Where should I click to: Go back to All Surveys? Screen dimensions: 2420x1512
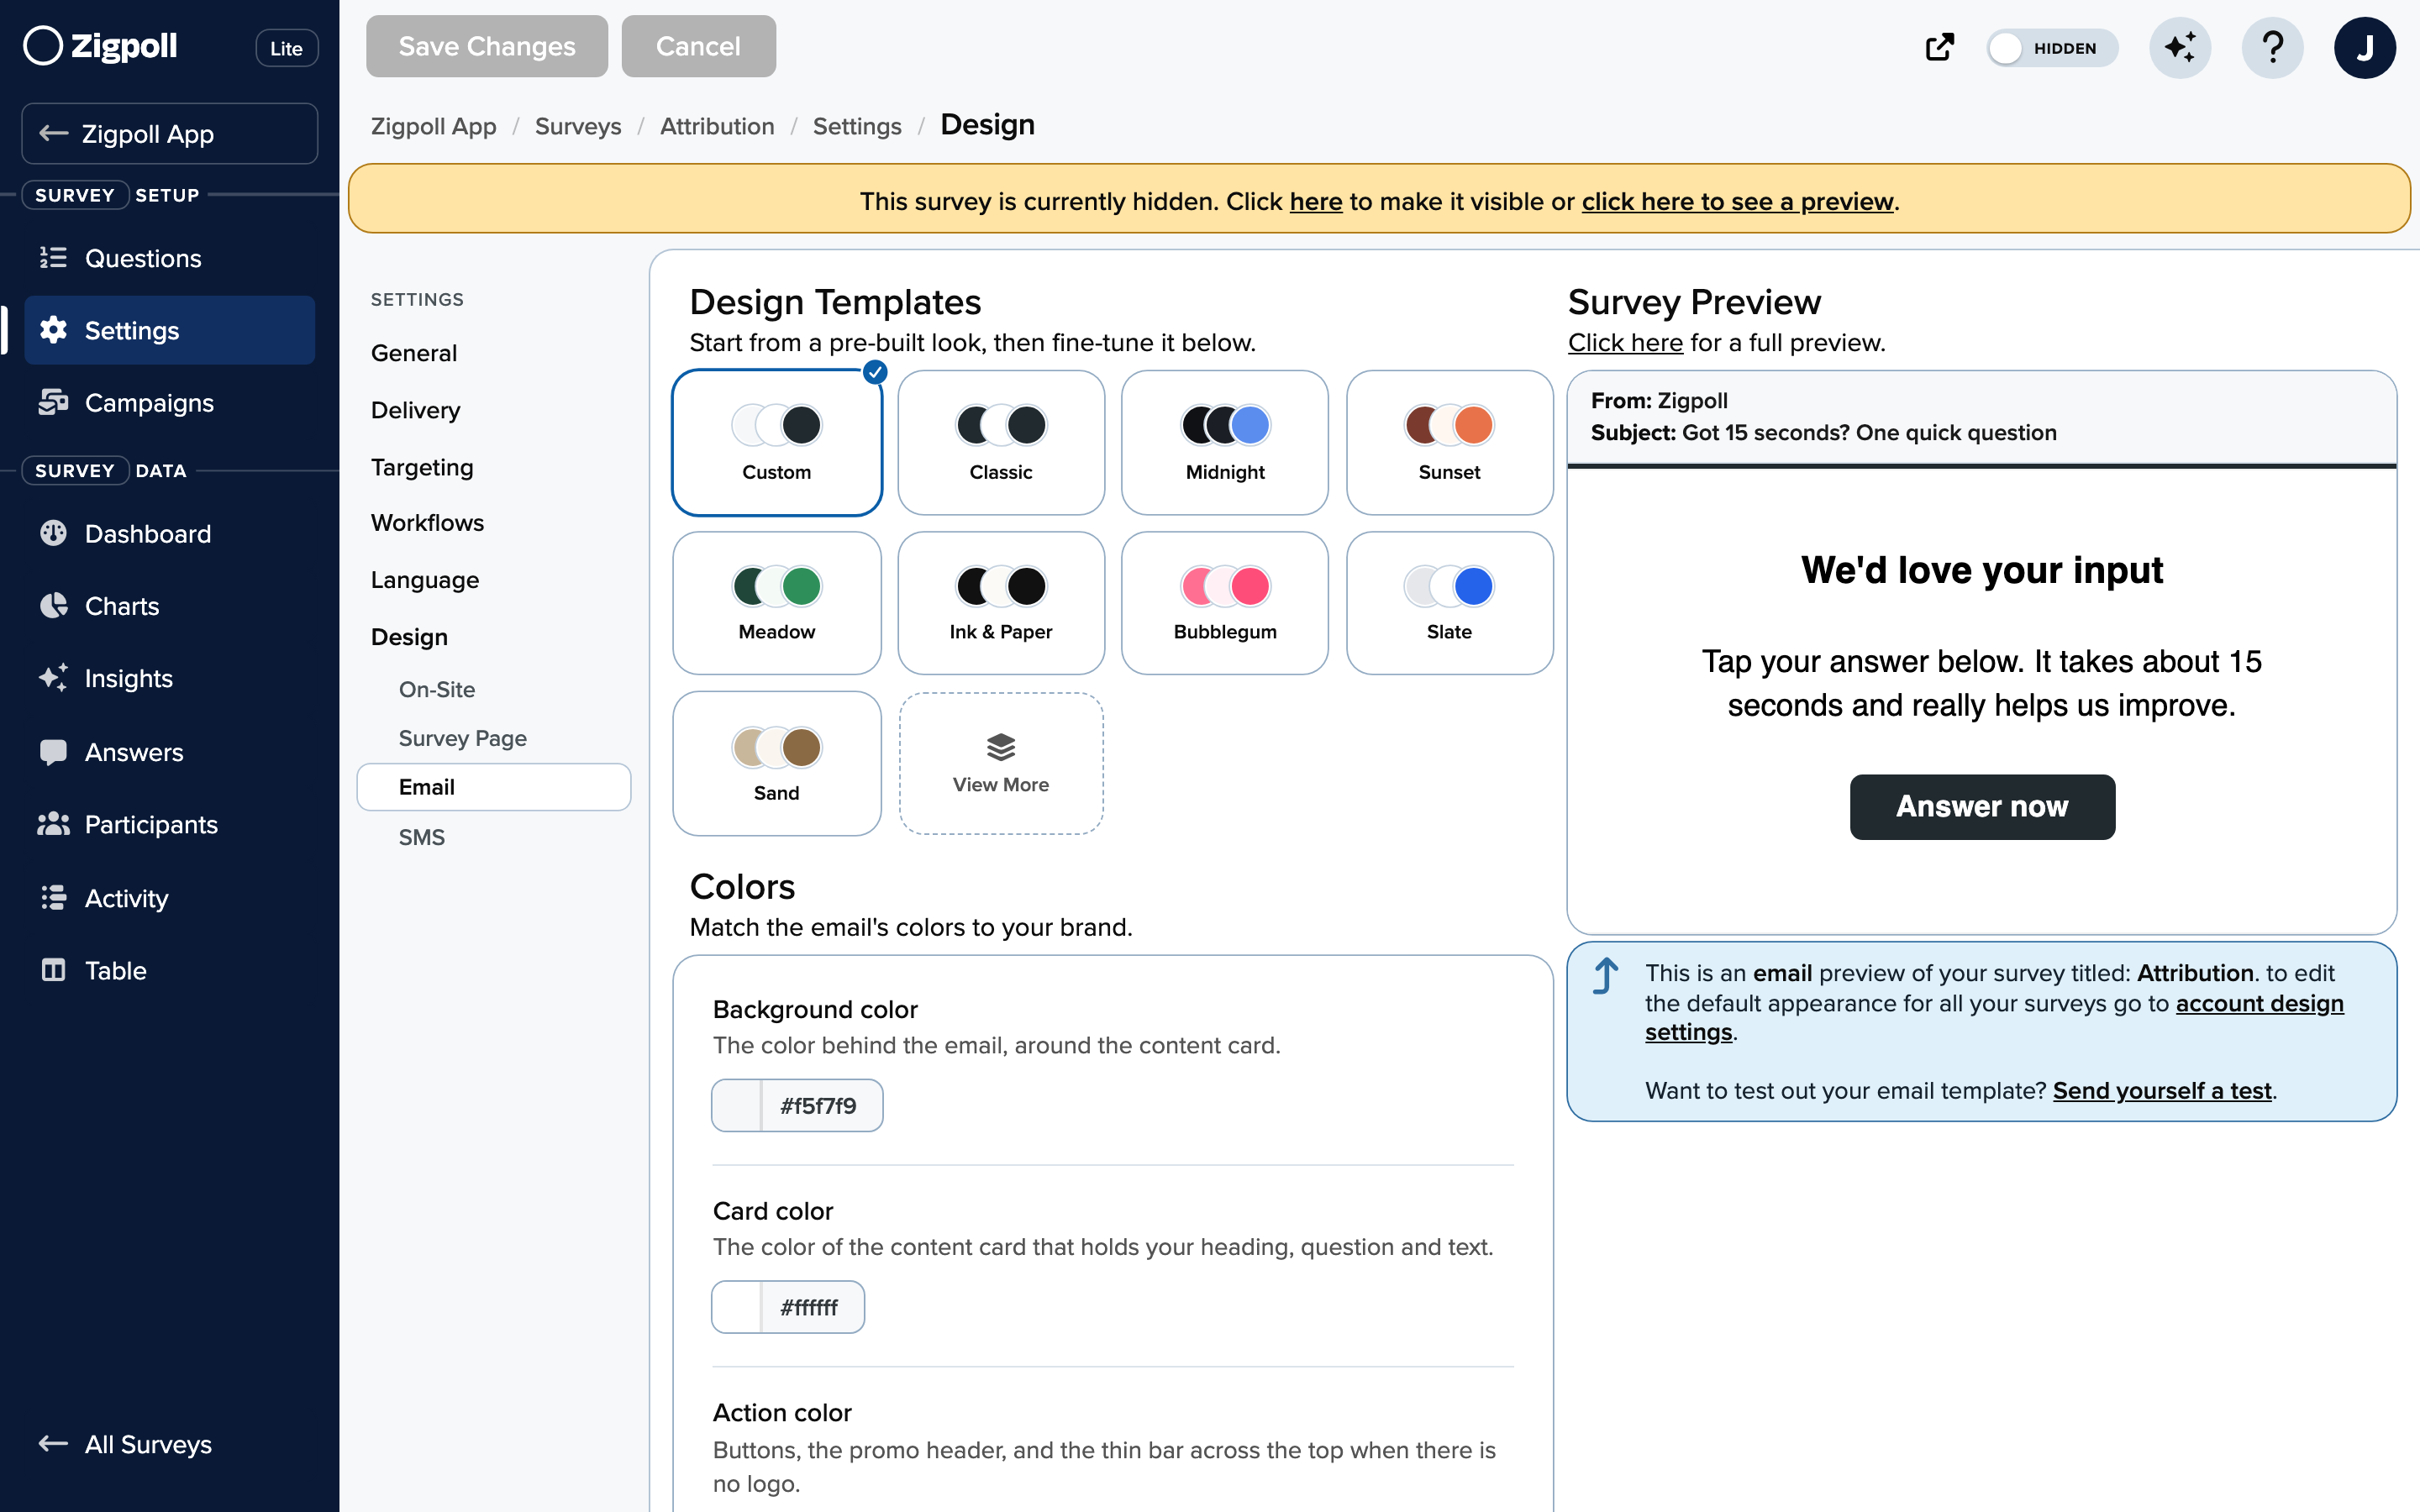coord(126,1444)
